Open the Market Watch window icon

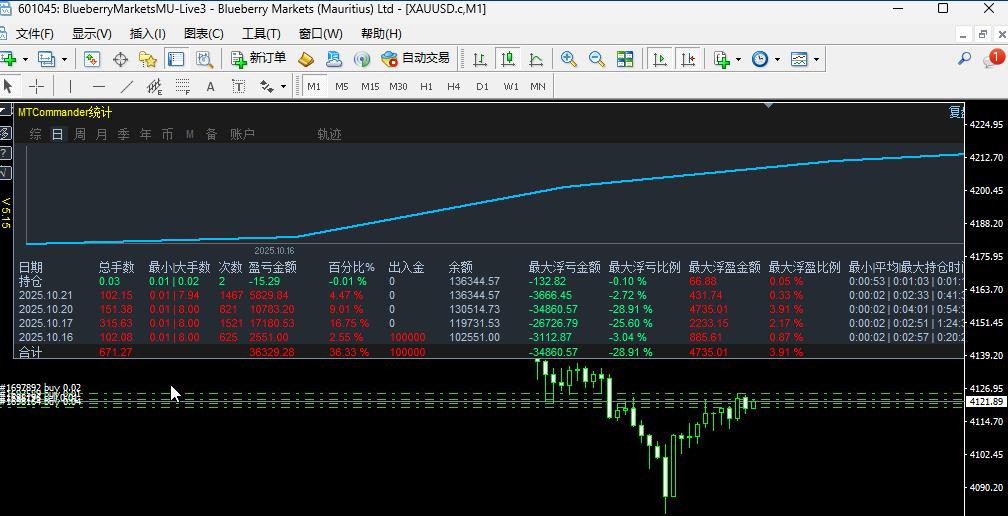click(92, 59)
